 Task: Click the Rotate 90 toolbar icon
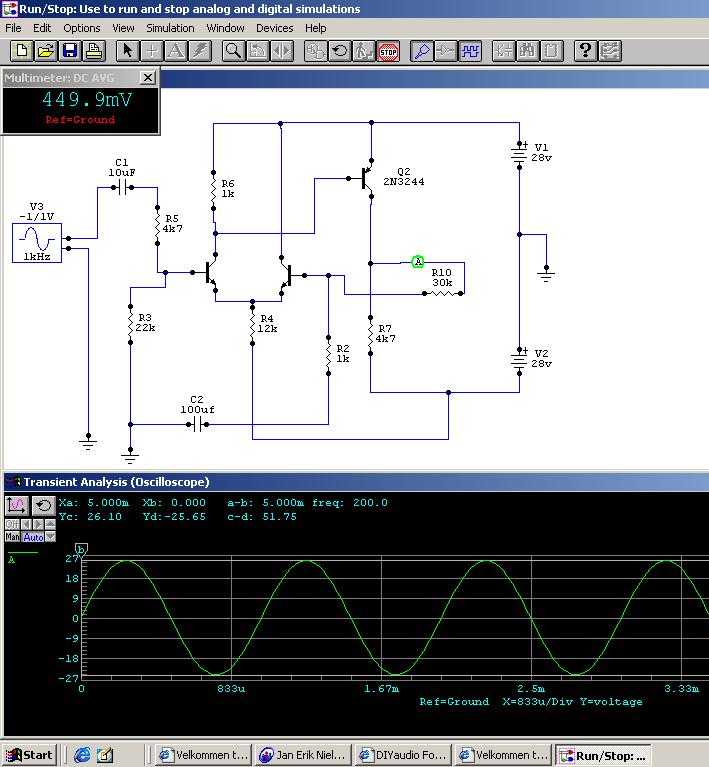click(x=257, y=51)
